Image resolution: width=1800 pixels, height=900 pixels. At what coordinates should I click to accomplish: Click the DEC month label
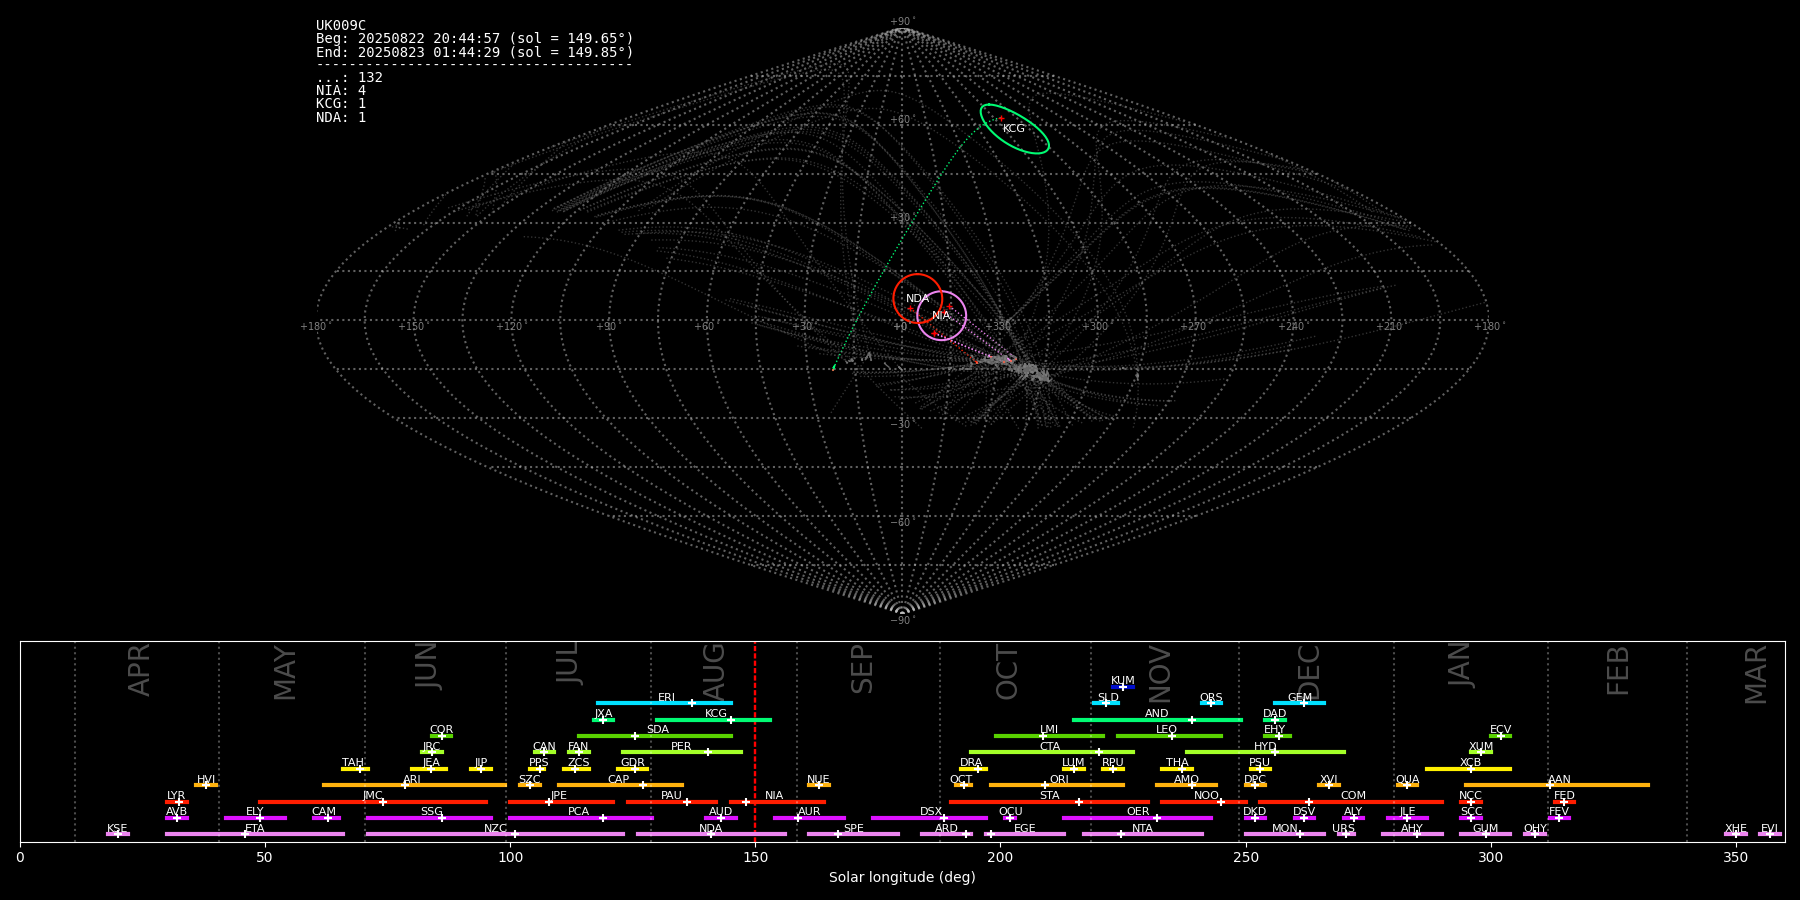(x=1309, y=671)
